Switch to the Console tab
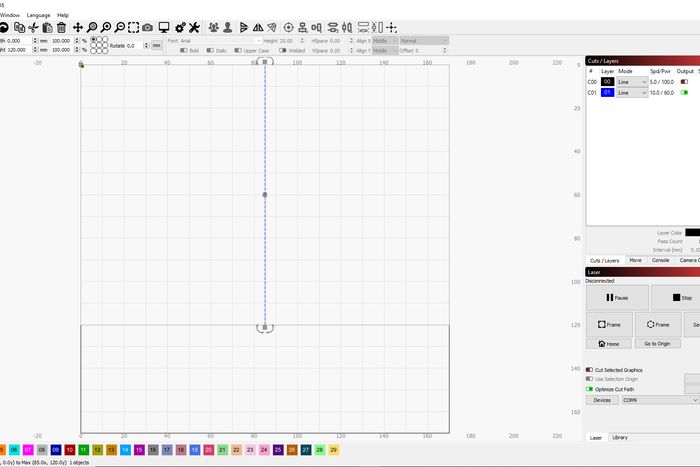Image resolution: width=700 pixels, height=467 pixels. point(662,260)
